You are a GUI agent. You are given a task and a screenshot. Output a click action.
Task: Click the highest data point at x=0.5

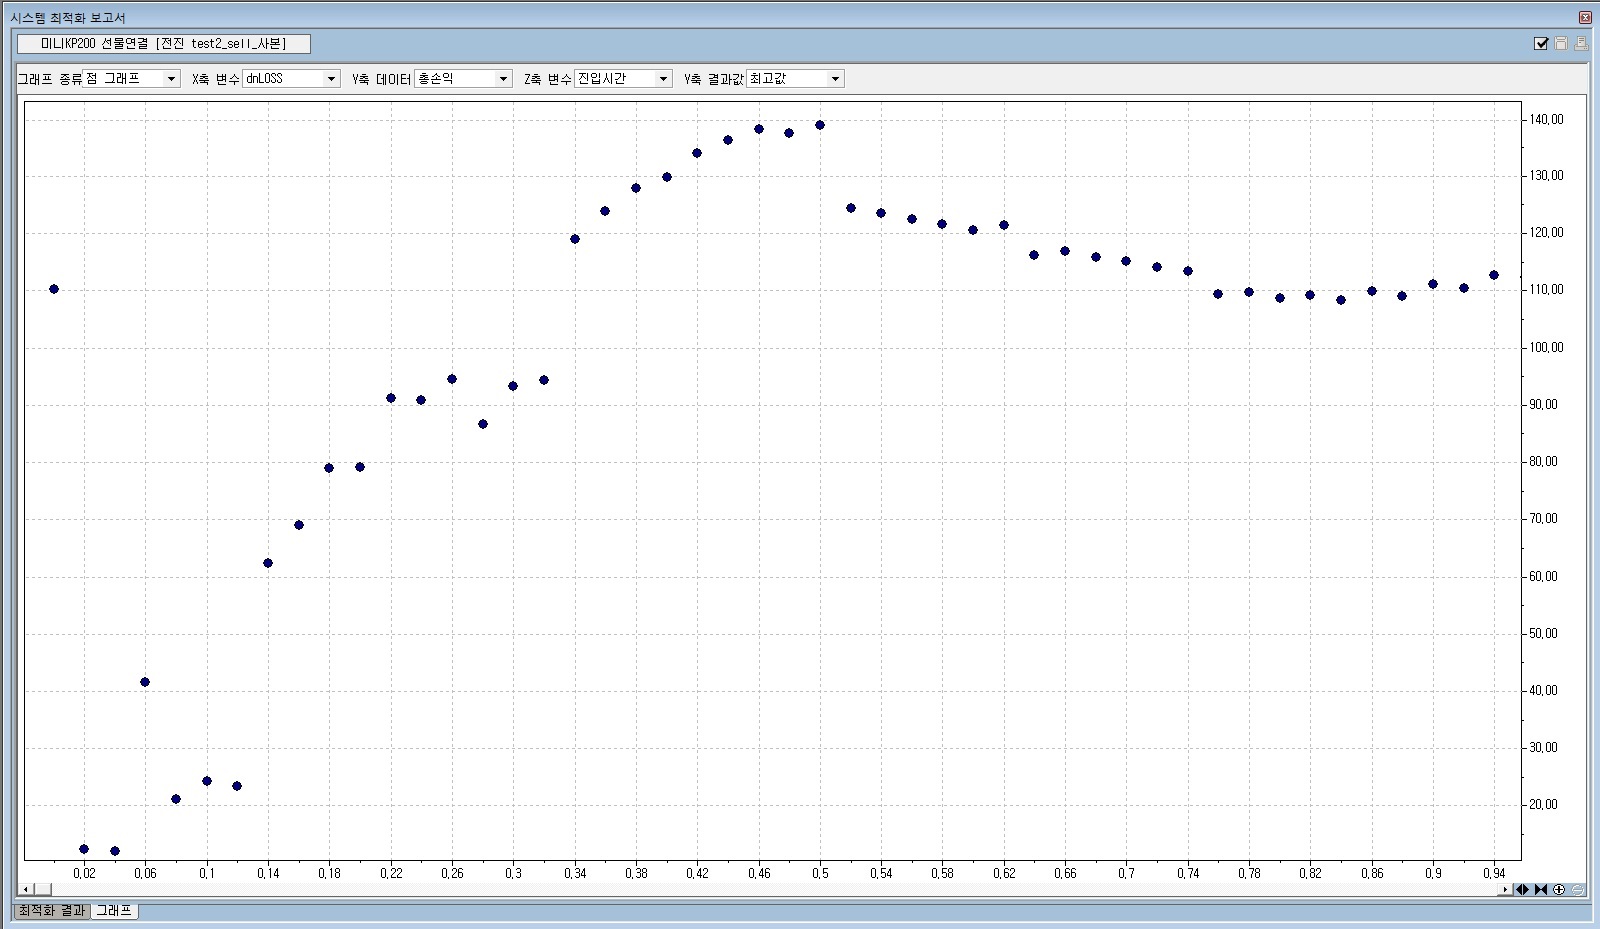pyautogui.click(x=820, y=125)
